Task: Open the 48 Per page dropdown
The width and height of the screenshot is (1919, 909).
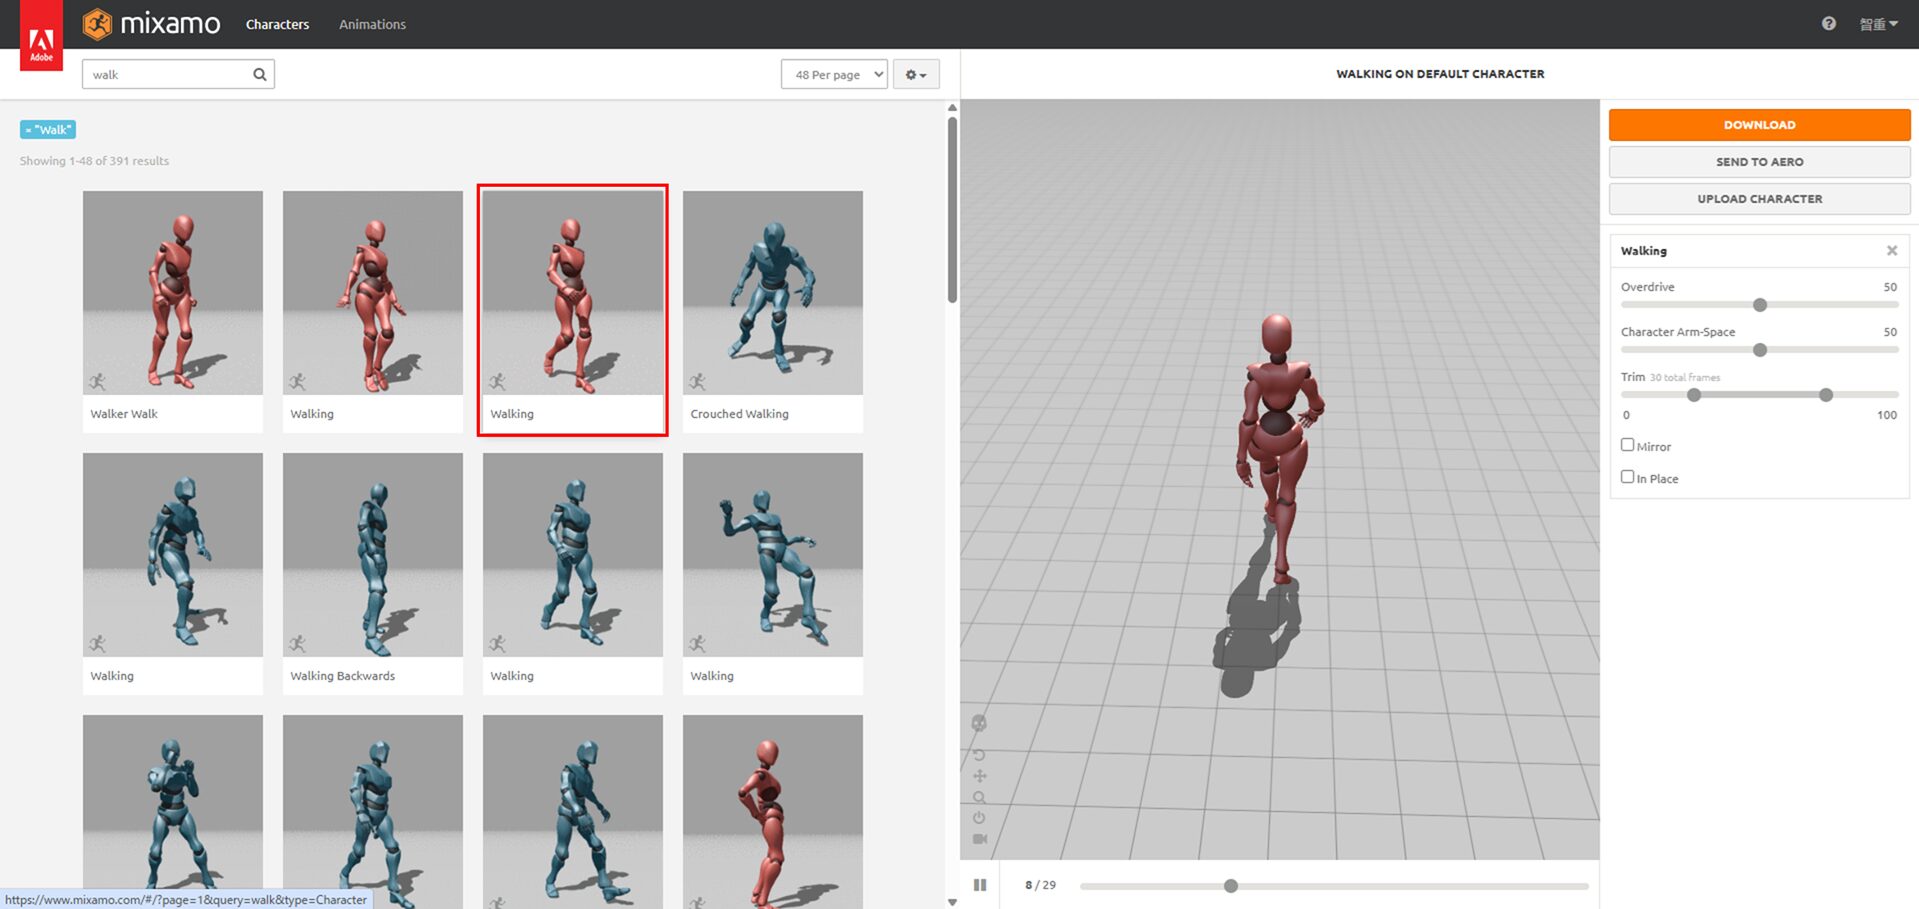Action: [833, 74]
